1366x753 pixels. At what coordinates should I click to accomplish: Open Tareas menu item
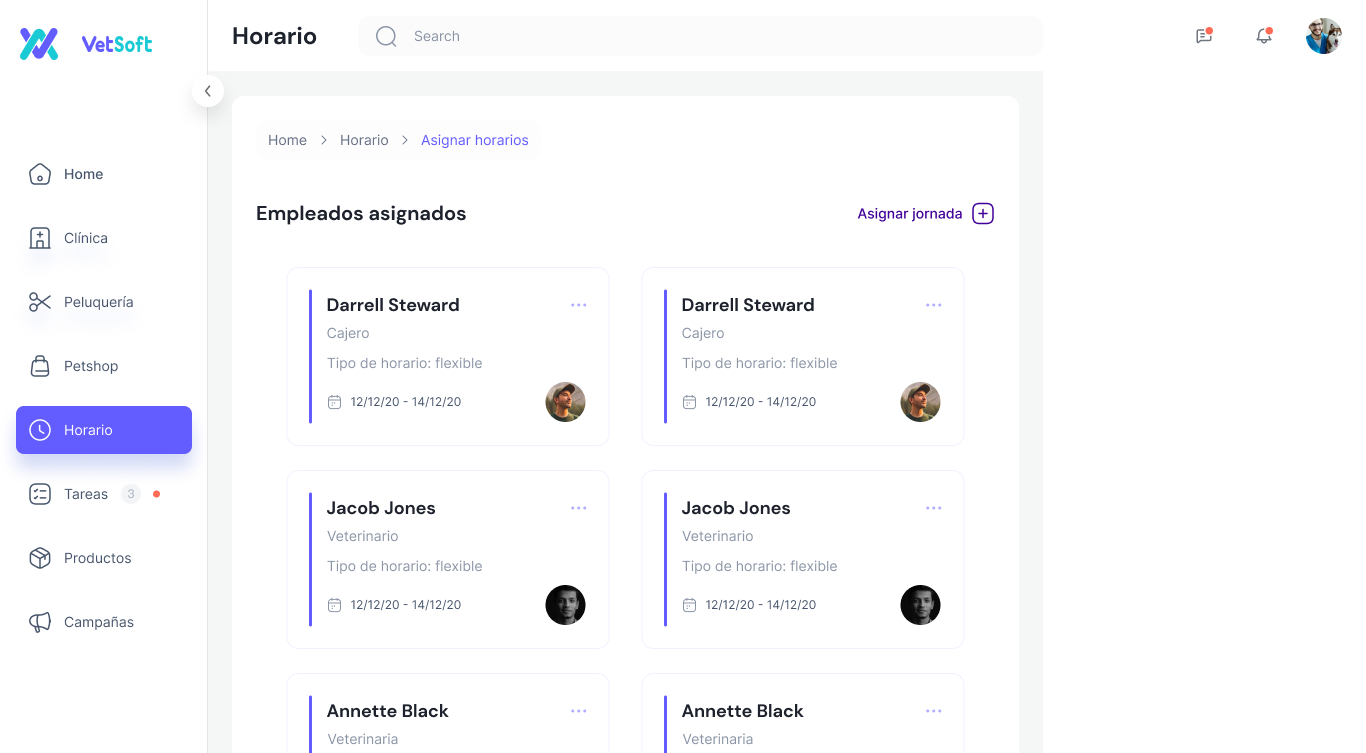85,494
